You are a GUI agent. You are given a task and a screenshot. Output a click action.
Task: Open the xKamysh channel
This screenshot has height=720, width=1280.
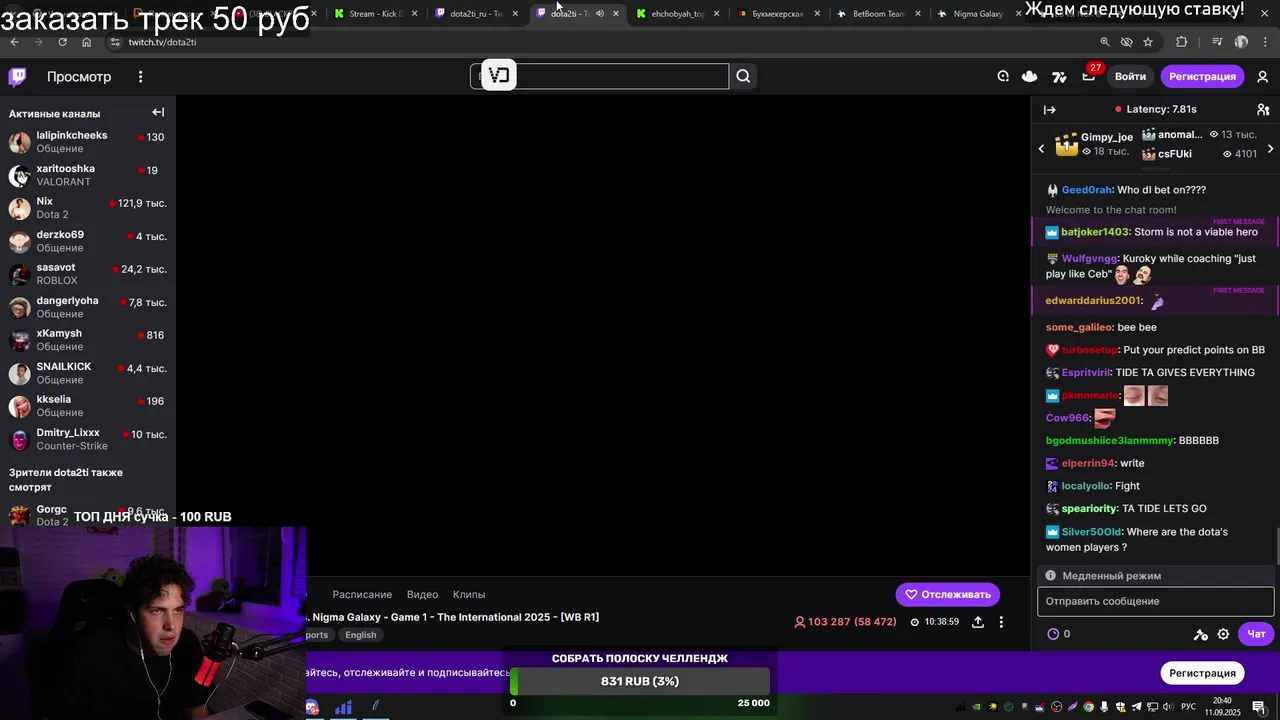(x=88, y=340)
